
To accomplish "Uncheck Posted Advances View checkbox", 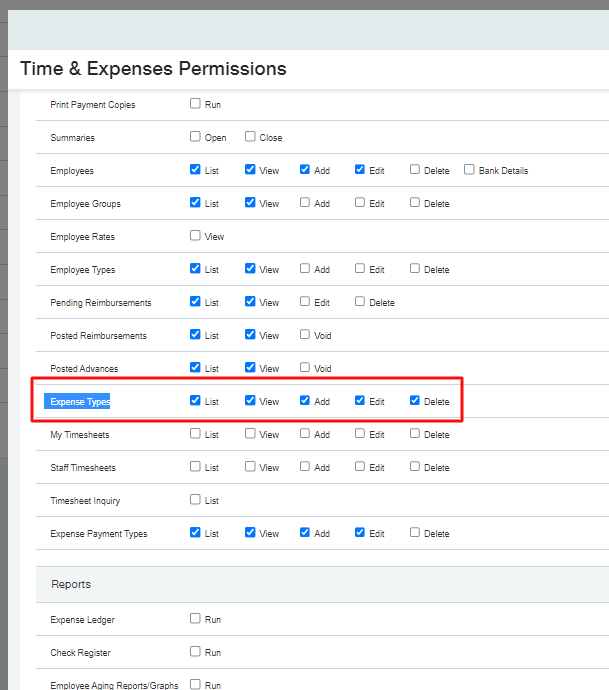I will [250, 367].
